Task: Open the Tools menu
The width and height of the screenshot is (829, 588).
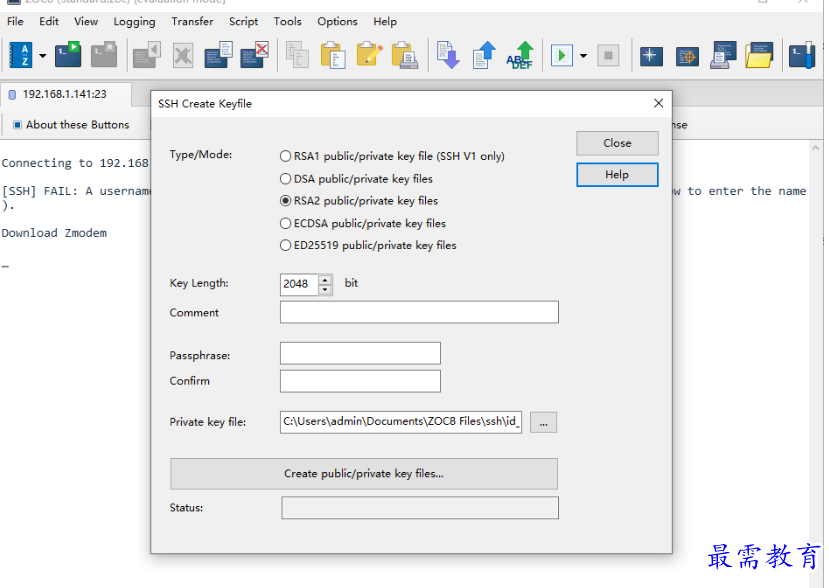Action: point(287,22)
